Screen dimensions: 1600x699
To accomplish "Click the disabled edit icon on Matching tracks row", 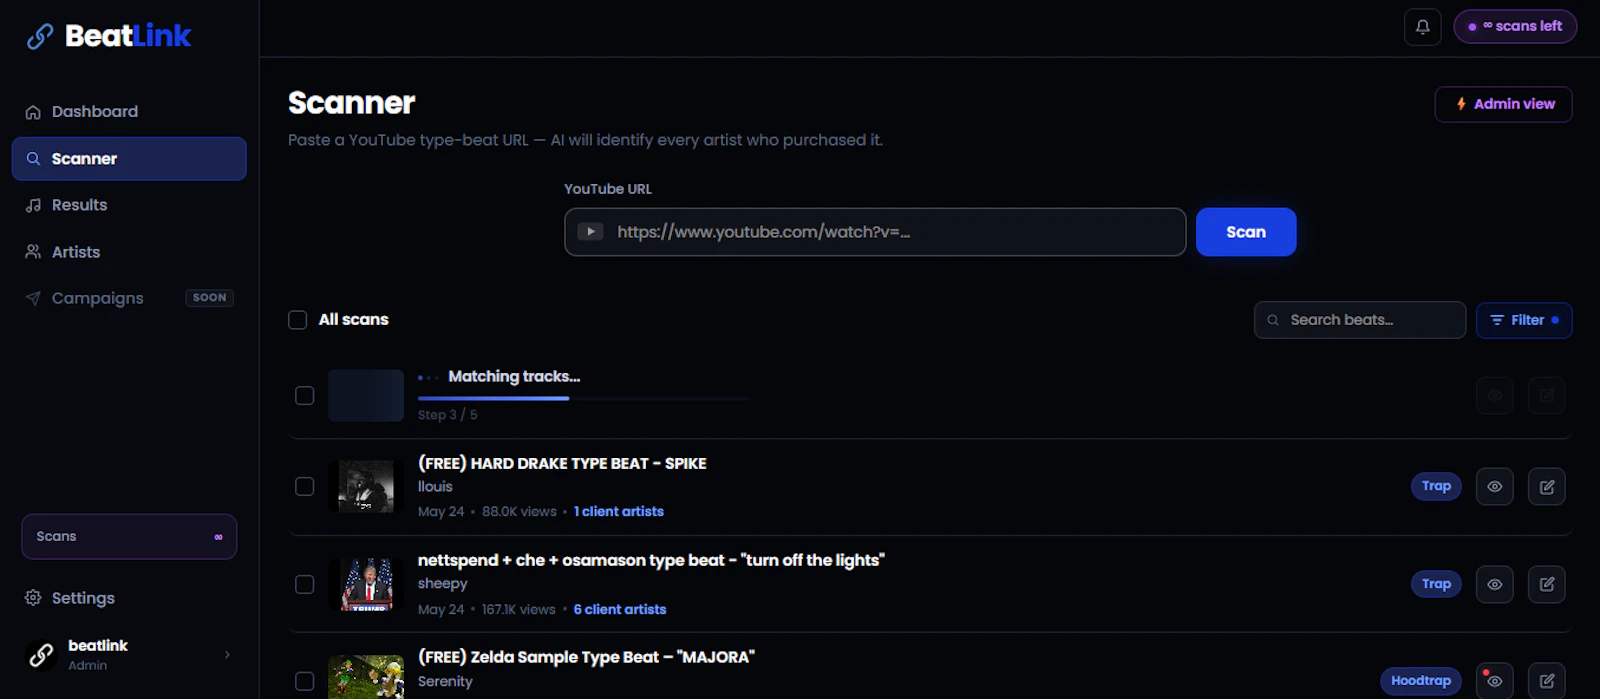I will click(1547, 396).
